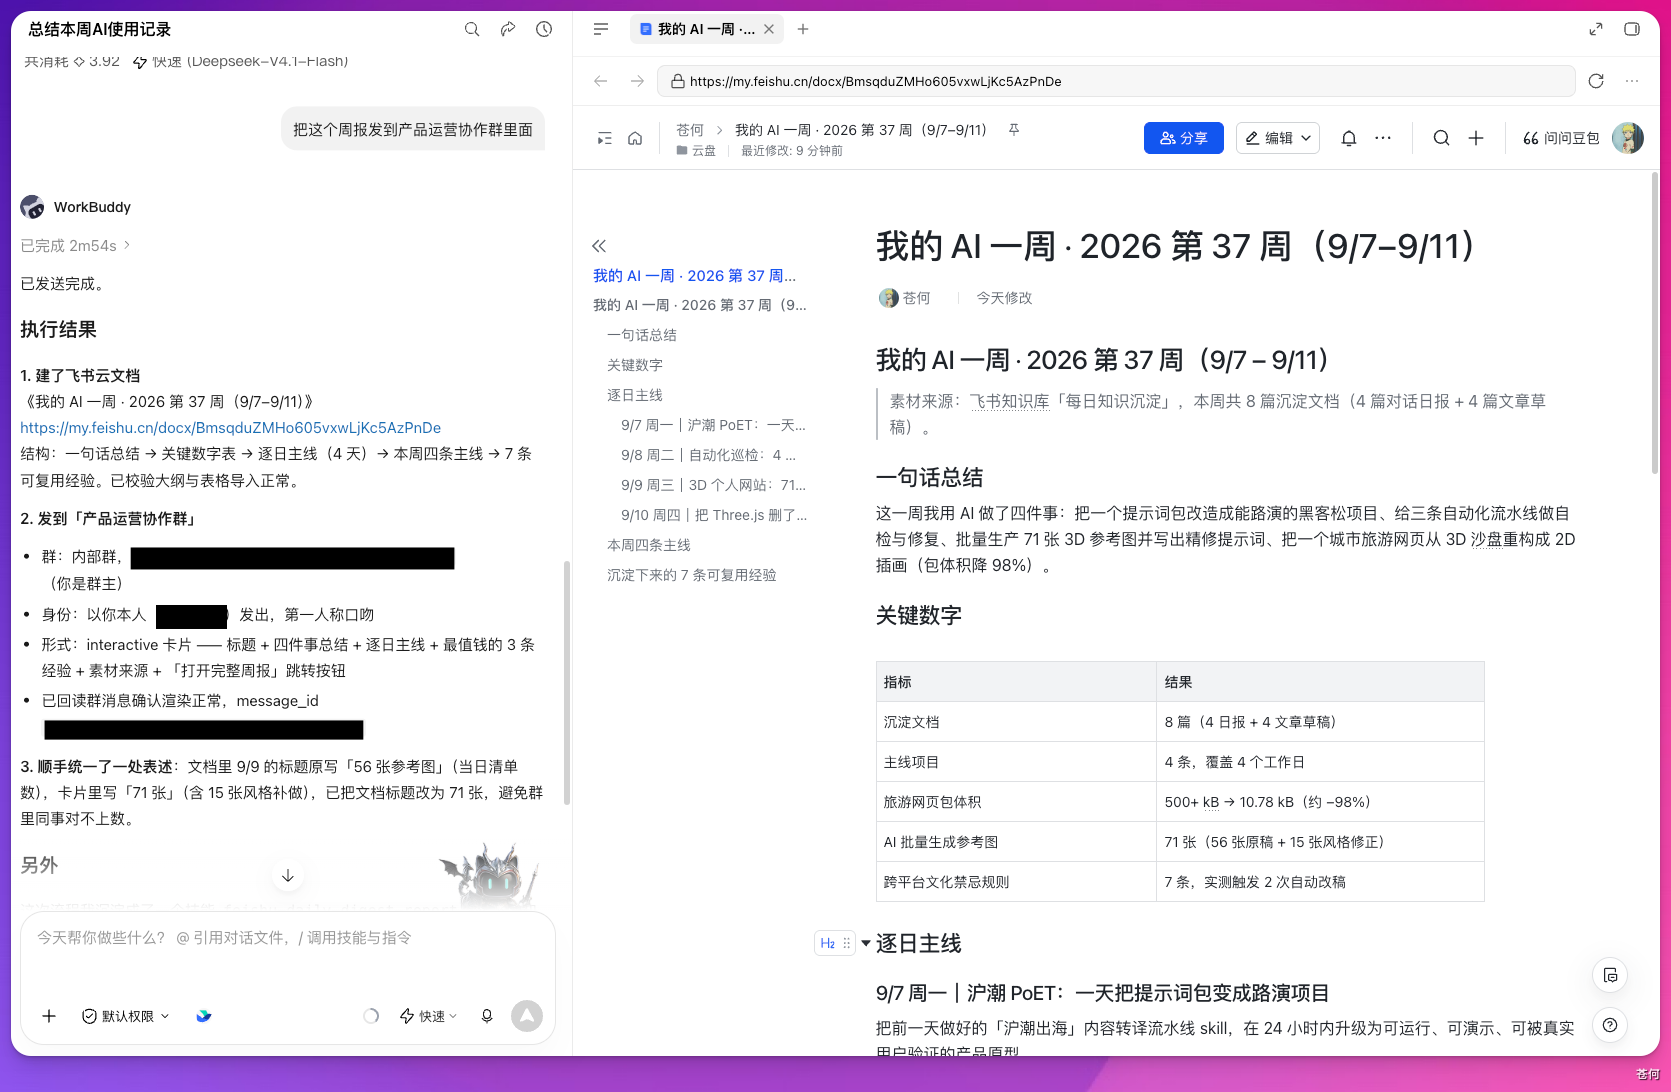The height and width of the screenshot is (1092, 1671).
Task: Open the floating comments icon
Action: [x=1610, y=975]
